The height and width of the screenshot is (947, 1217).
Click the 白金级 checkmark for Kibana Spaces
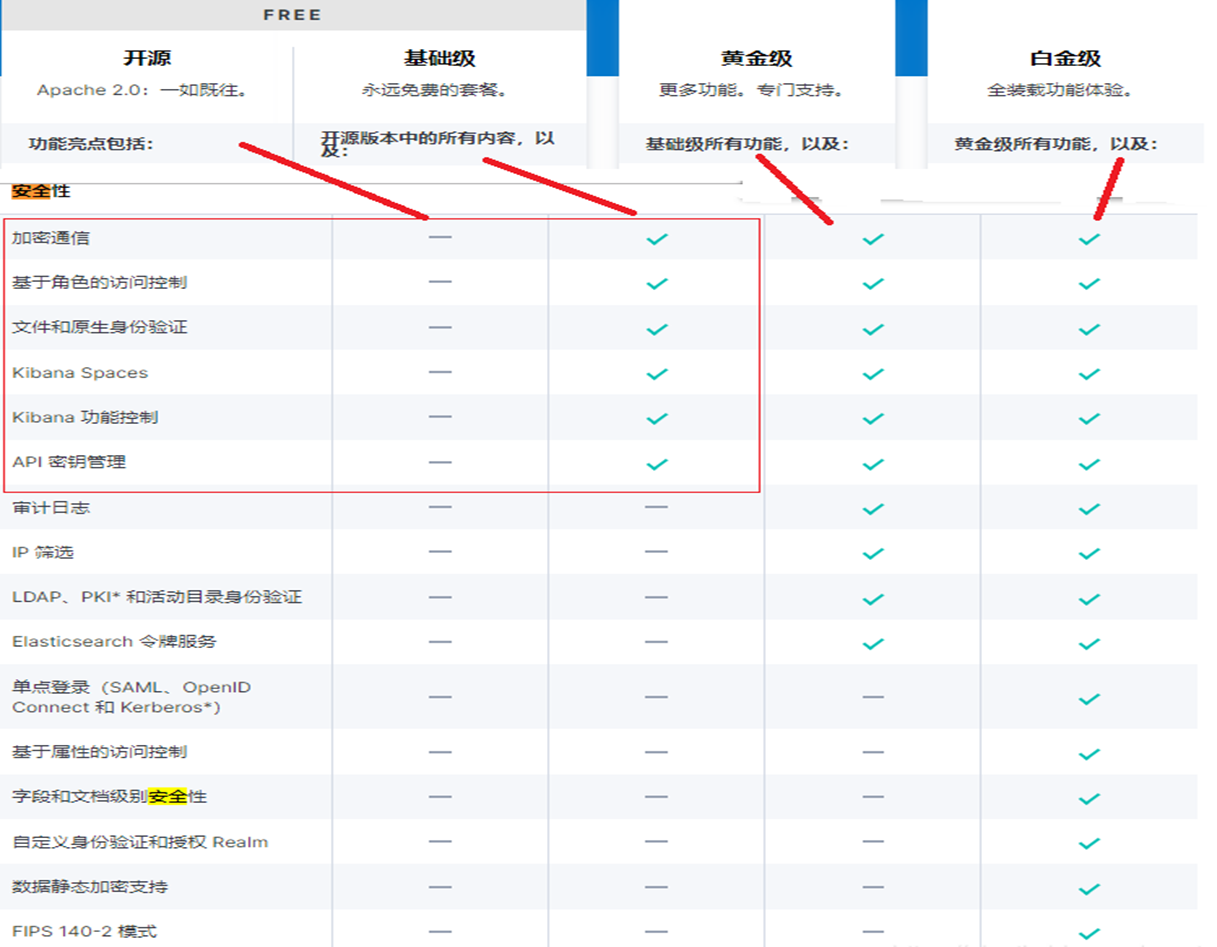coord(1089,374)
